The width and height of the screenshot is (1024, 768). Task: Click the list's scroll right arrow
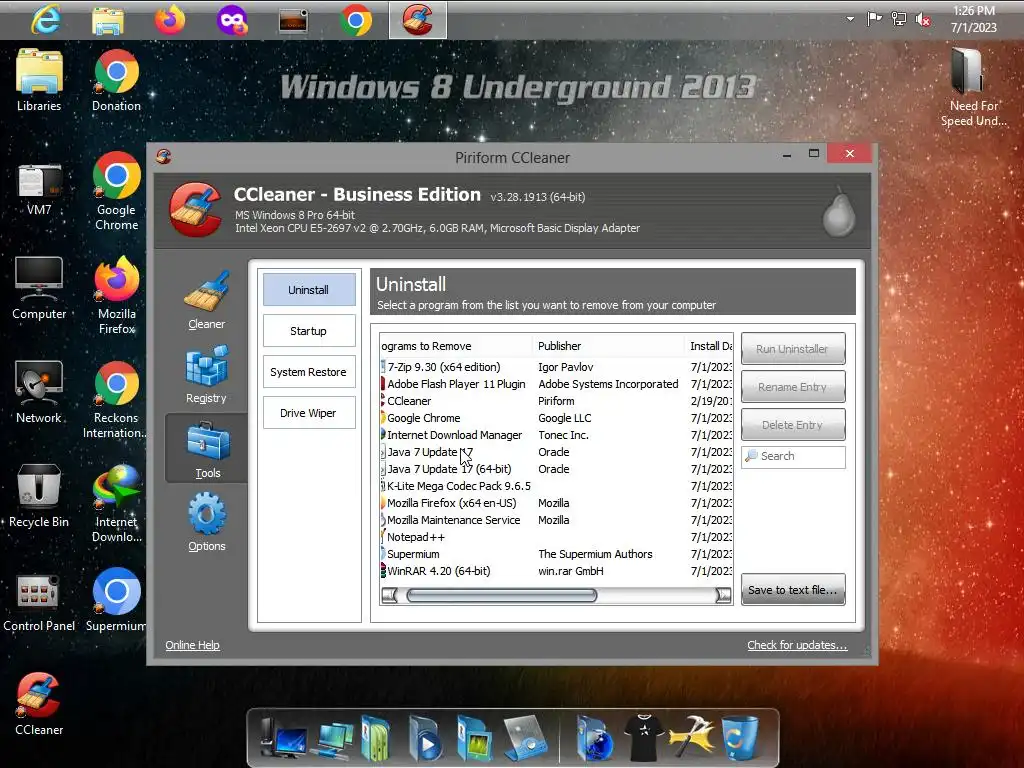pos(723,595)
